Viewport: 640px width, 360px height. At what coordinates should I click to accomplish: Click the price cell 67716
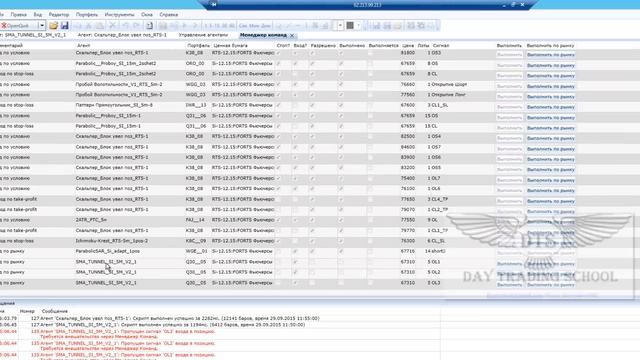[408, 251]
